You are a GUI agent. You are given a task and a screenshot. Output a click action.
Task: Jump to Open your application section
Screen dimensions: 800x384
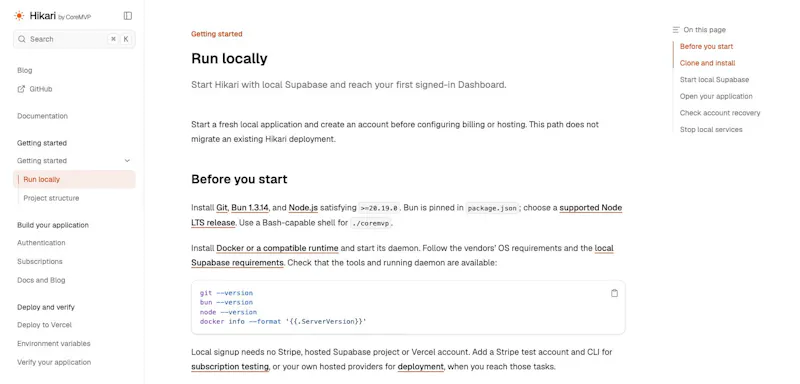(x=716, y=96)
